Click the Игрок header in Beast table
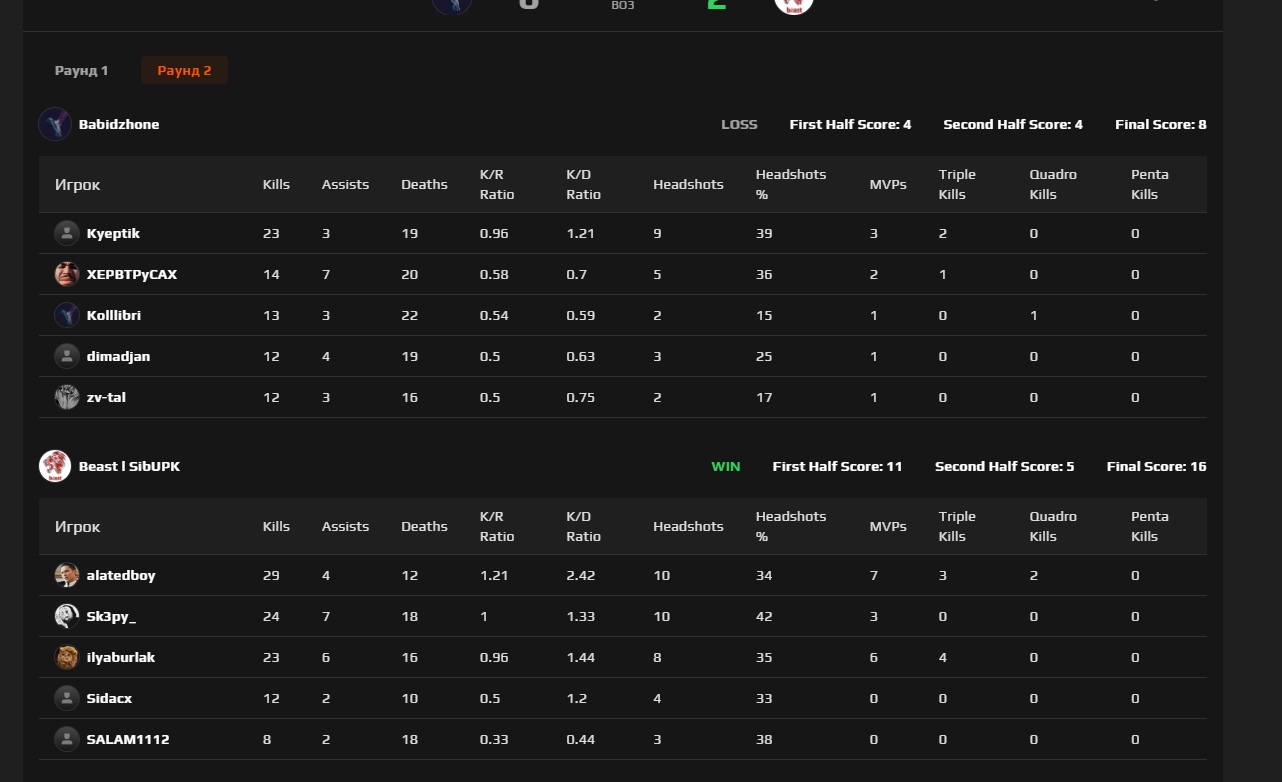 pos(78,526)
